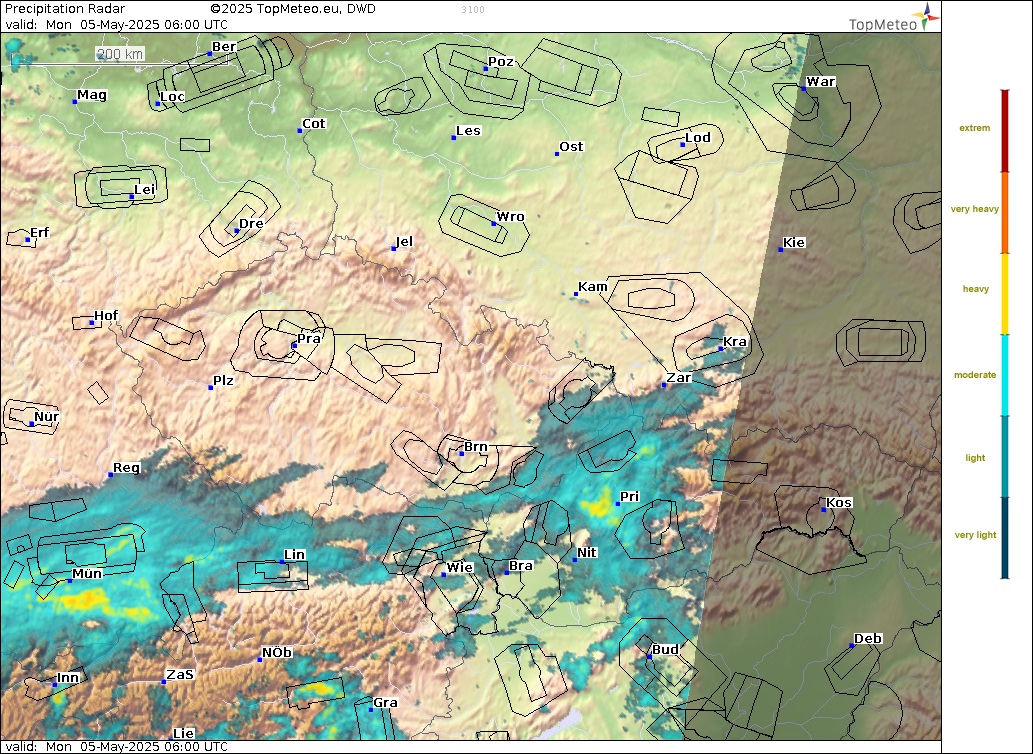This screenshot has width=1033, height=754.
Task: Select the Lie location label
Action: (184, 733)
